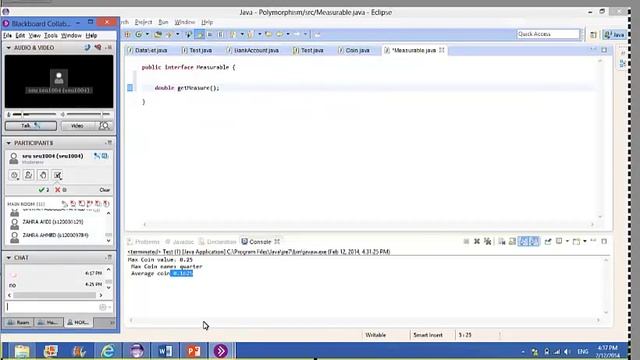The height and width of the screenshot is (360, 640).
Task: Click the Clear Console icon
Action: click(x=502, y=242)
